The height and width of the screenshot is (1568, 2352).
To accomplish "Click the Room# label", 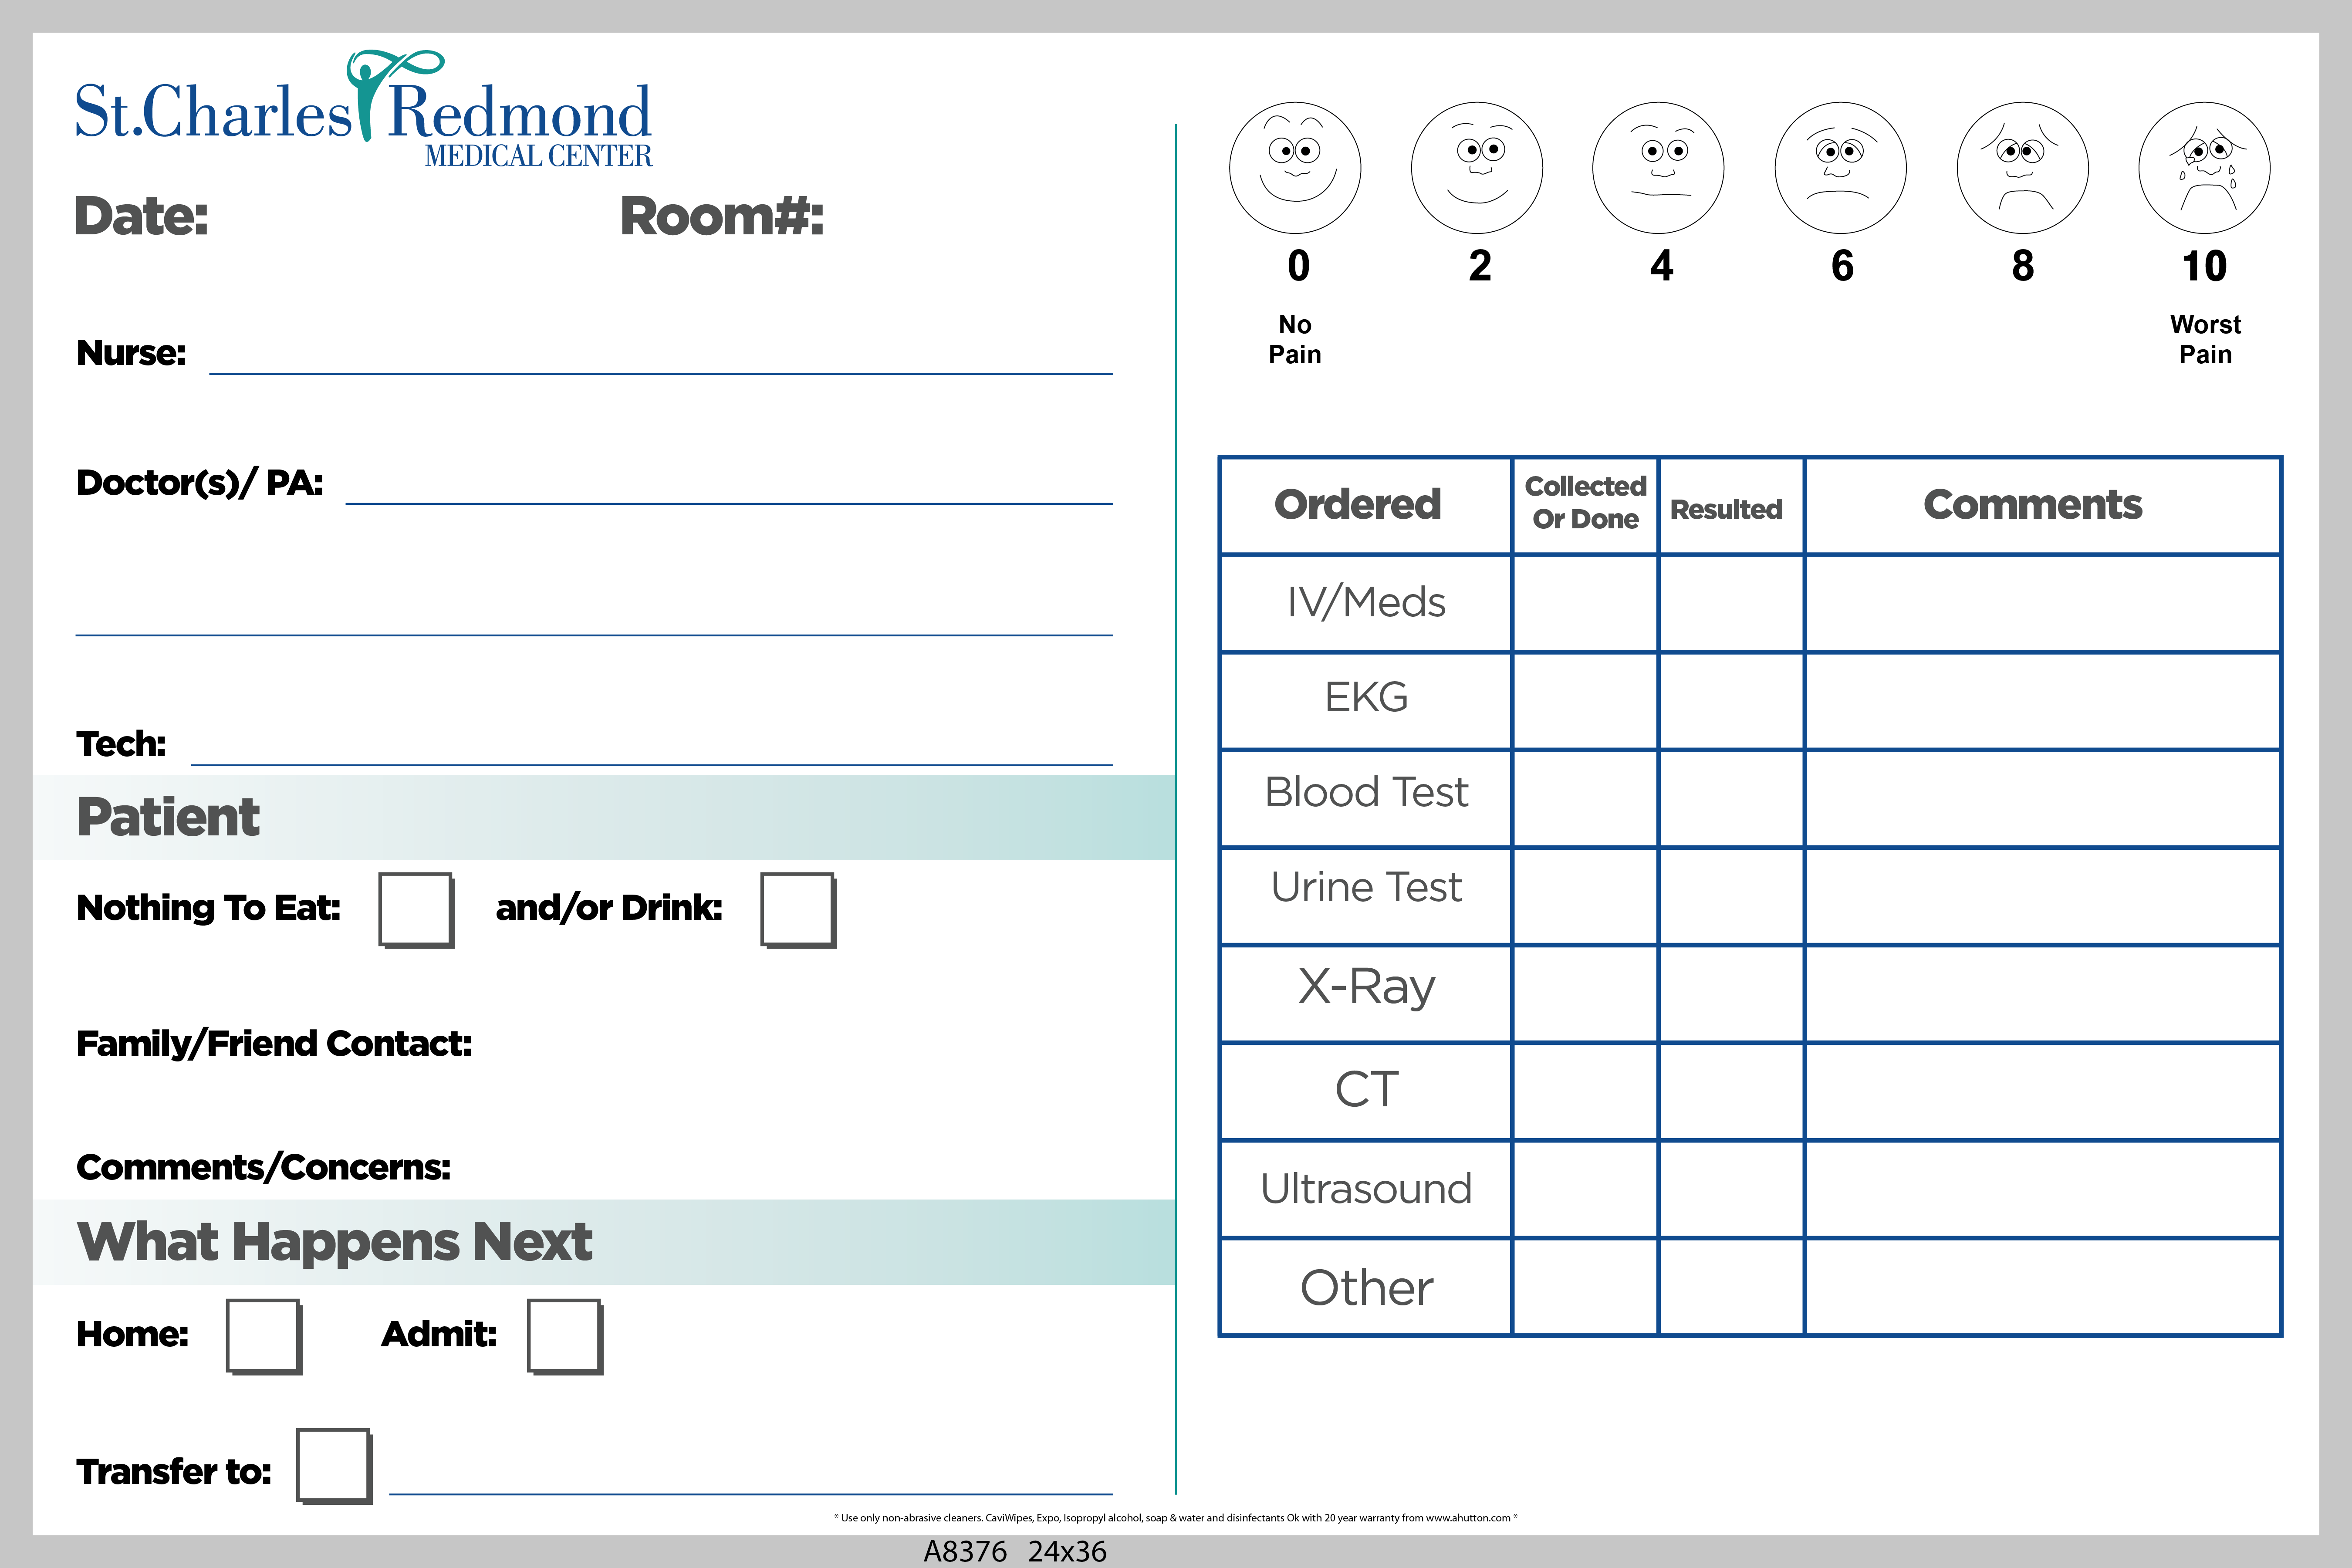I will pos(722,216).
